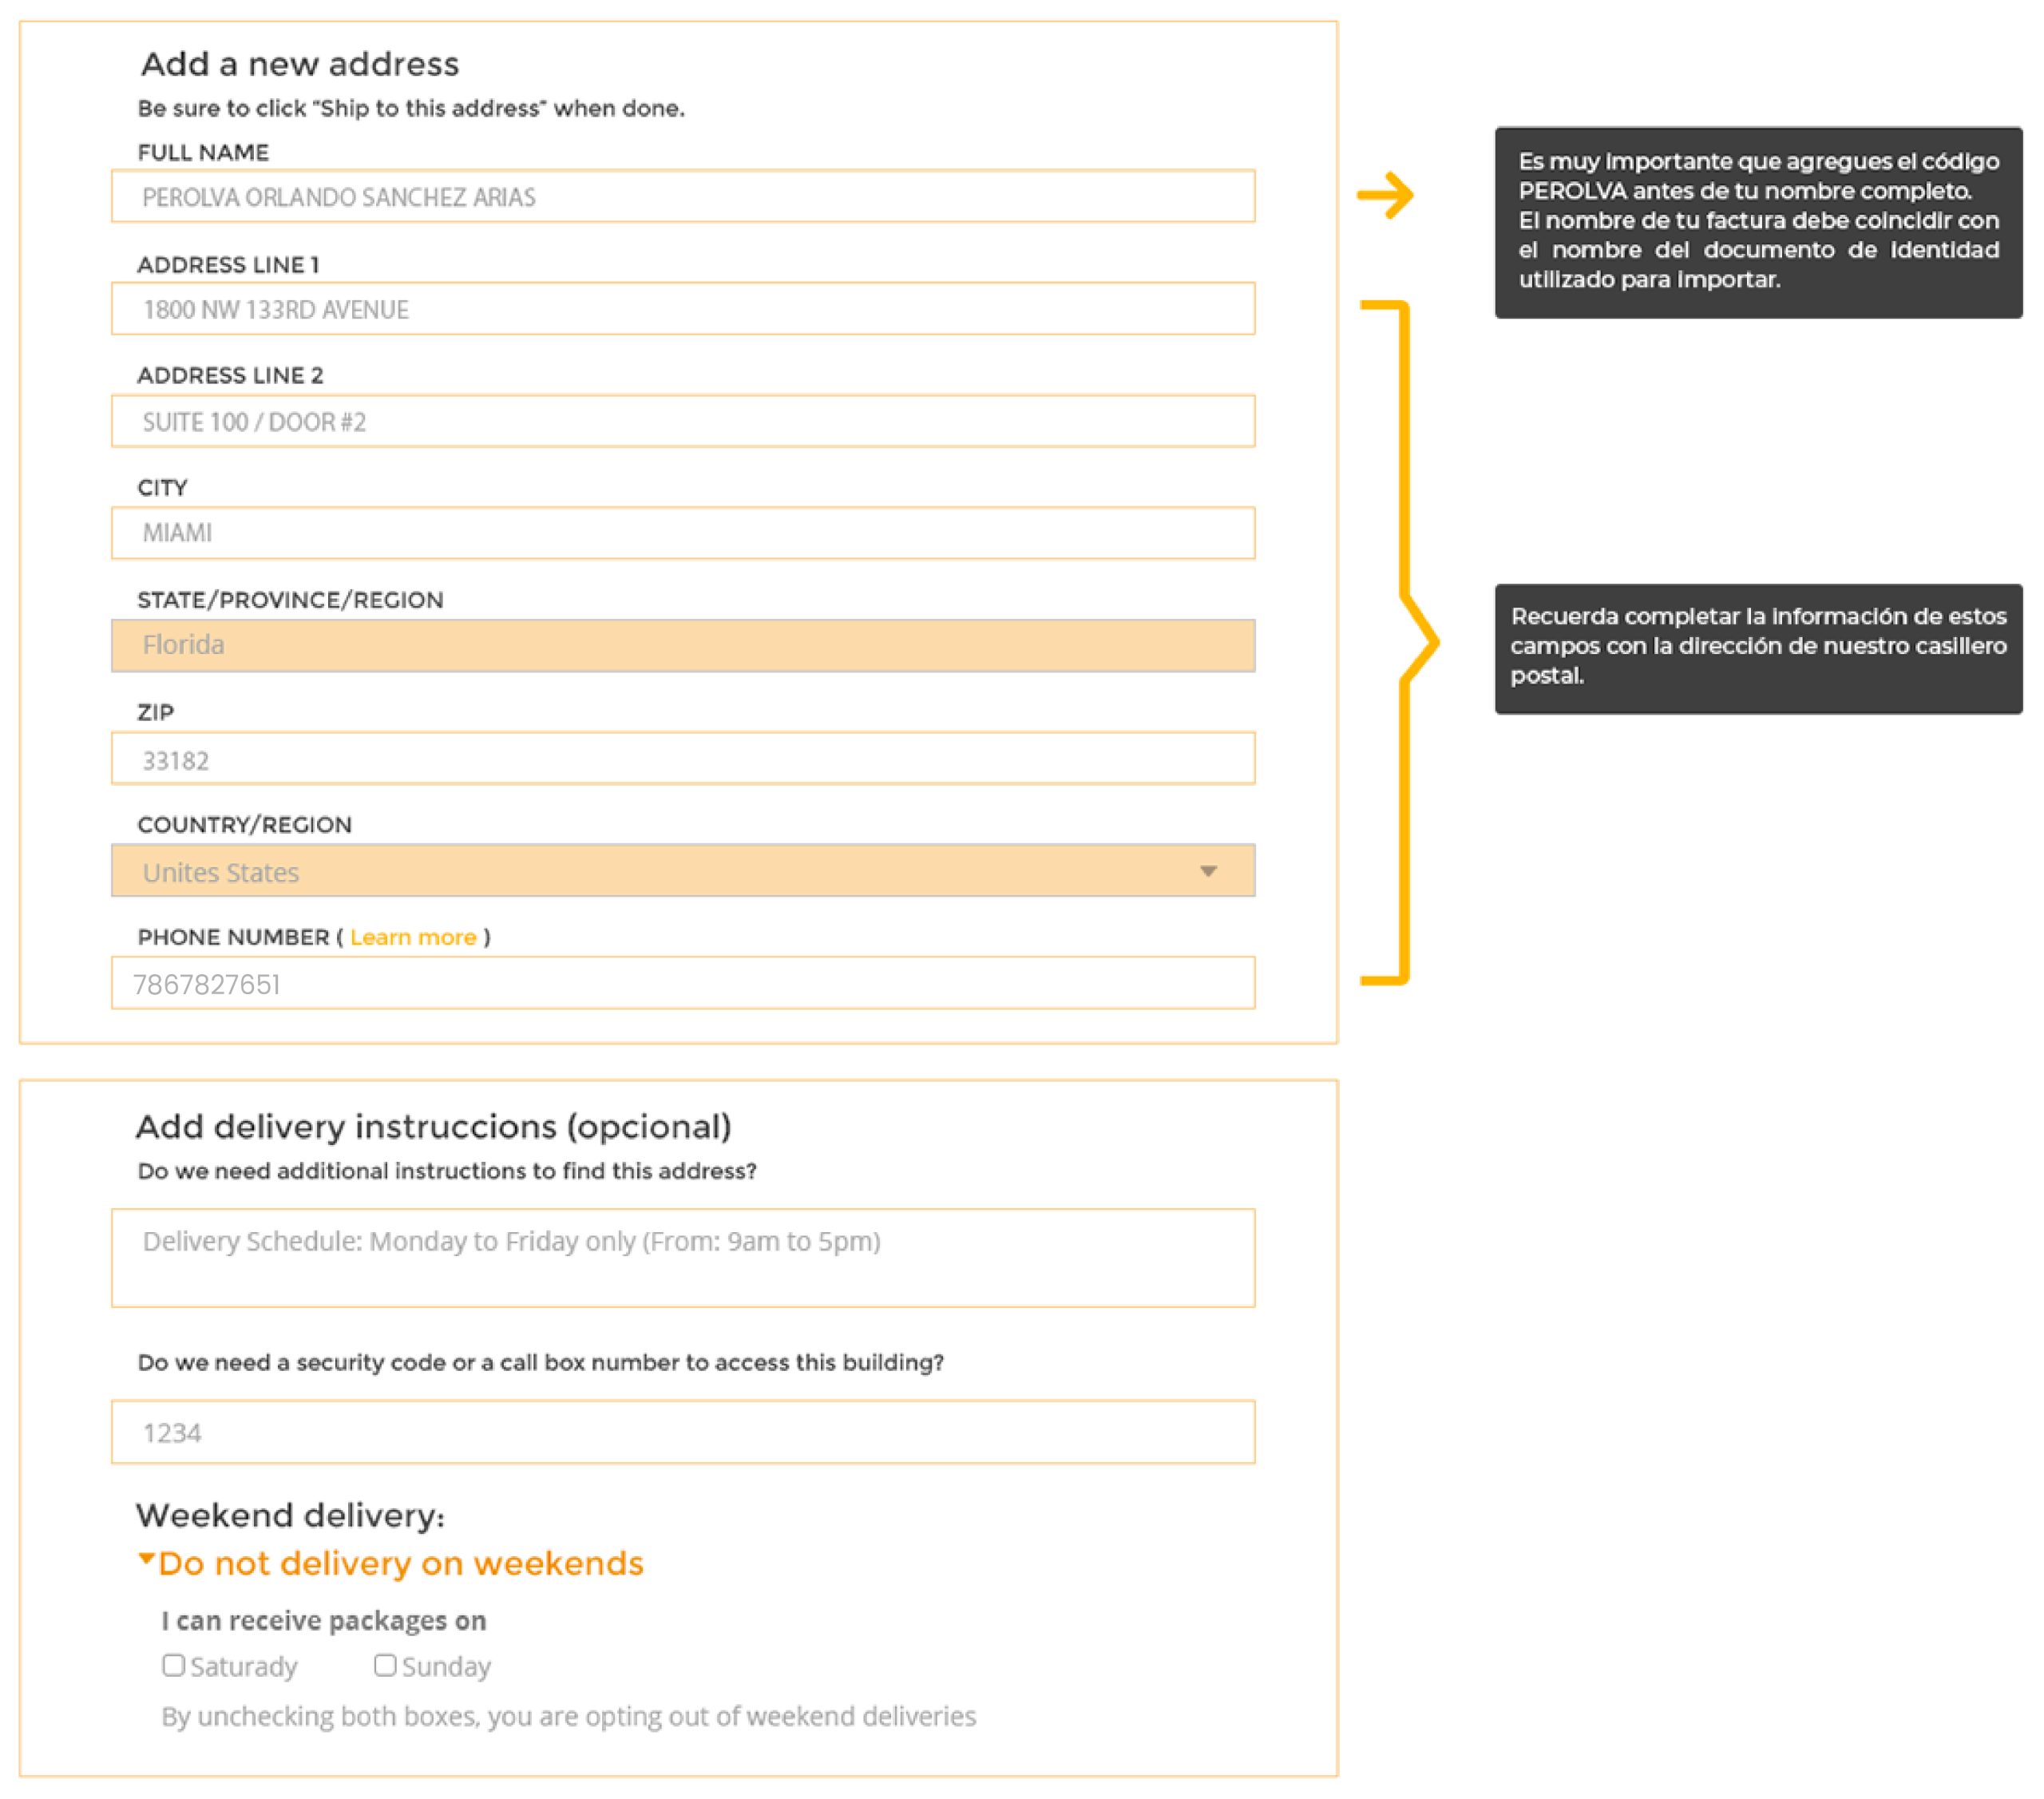2044x1799 pixels.
Task: Click the Address Line 2 field
Action: [683, 421]
